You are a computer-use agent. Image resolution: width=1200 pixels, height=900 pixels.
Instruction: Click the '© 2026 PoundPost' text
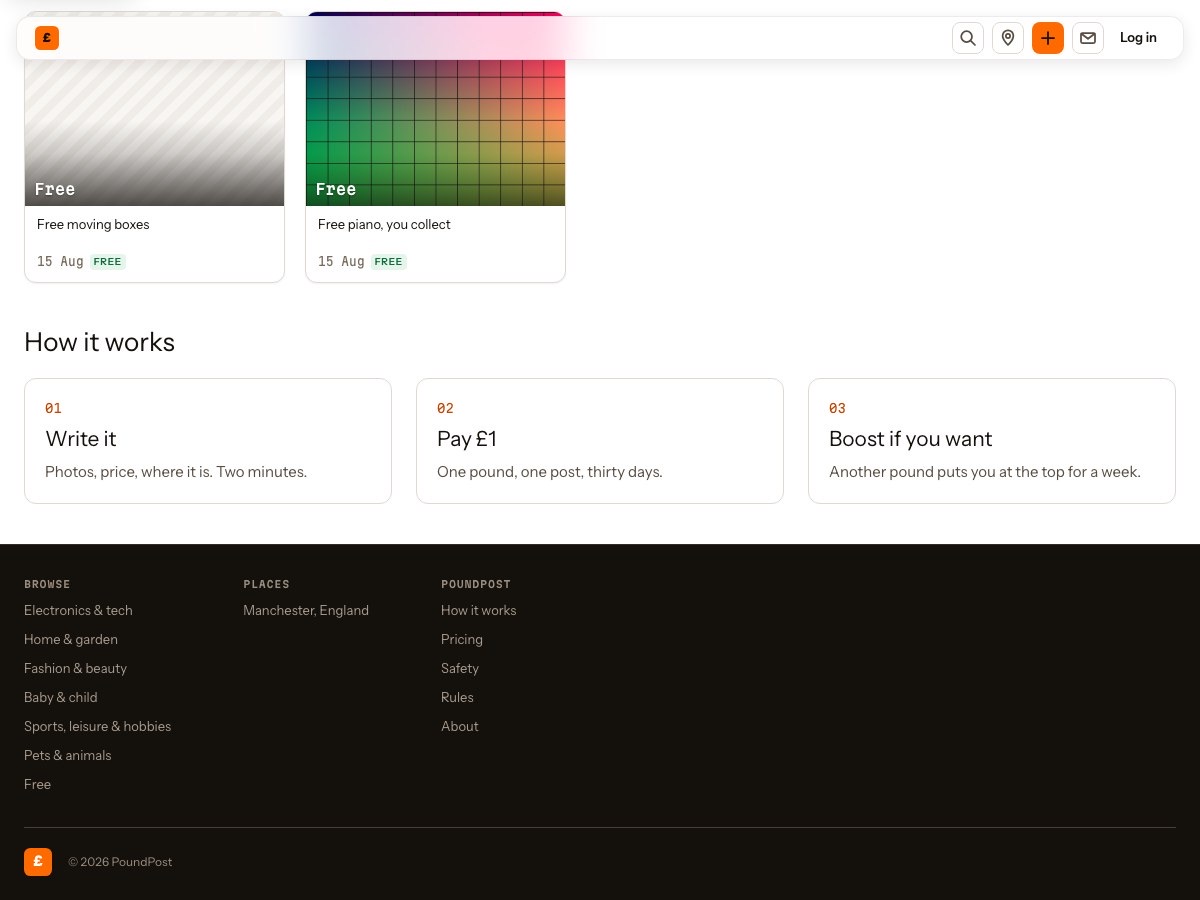click(x=120, y=862)
